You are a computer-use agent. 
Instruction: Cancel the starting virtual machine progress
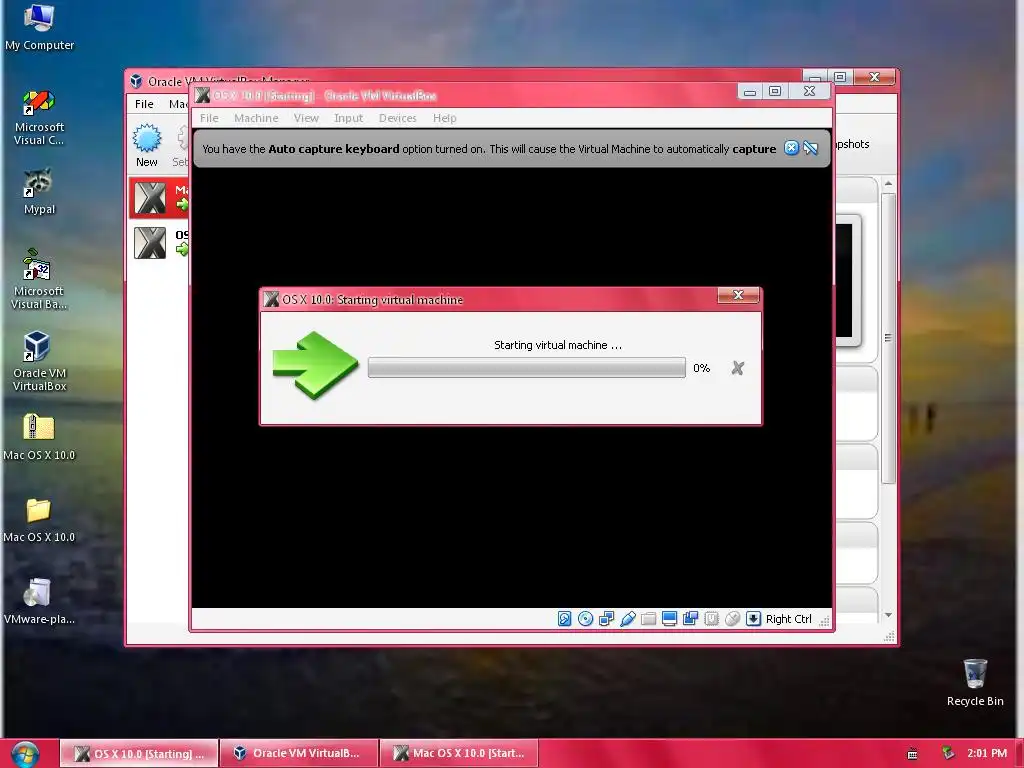(x=737, y=368)
